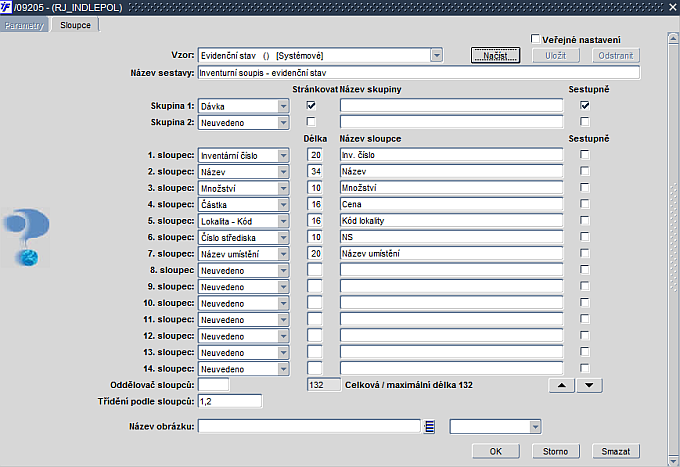
Task: Check Sestupně for Skupina 2
Action: coord(585,122)
